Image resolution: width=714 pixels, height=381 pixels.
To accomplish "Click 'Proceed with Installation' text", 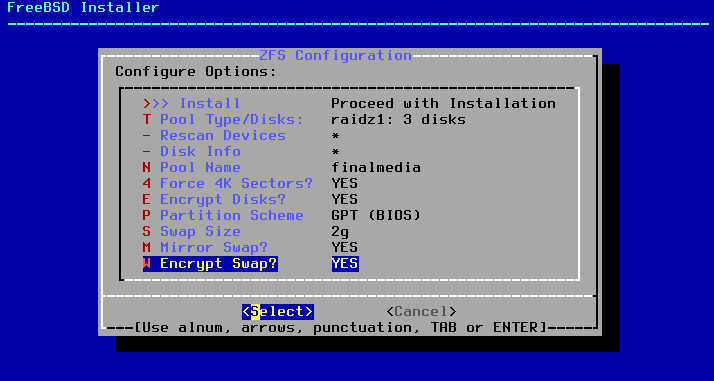I will pyautogui.click(x=444, y=104).
